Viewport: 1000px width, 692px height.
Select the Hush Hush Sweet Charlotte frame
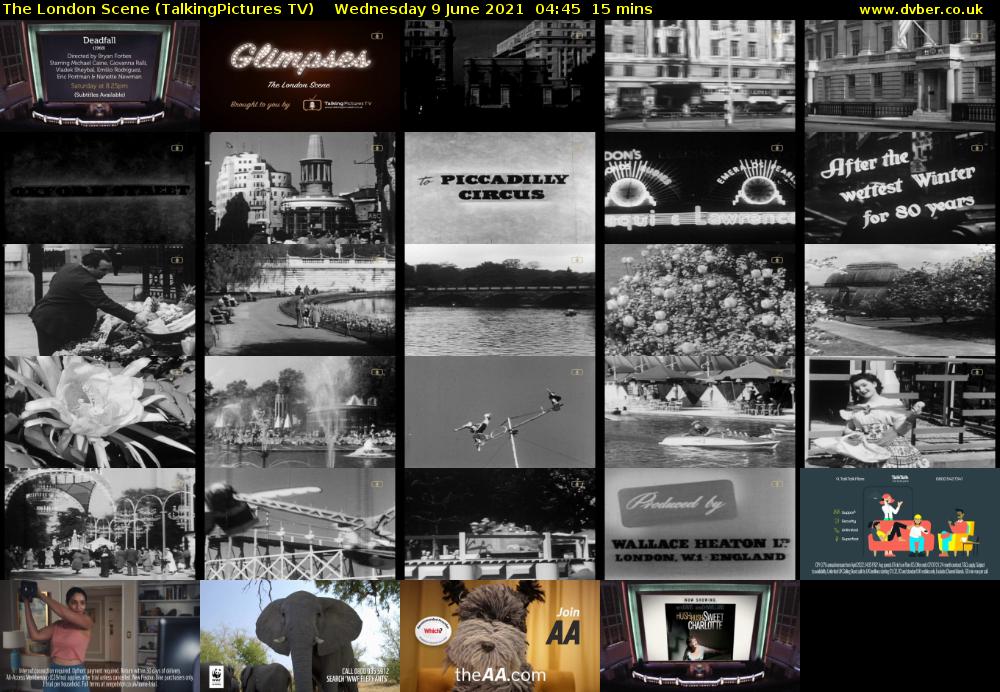coord(699,635)
